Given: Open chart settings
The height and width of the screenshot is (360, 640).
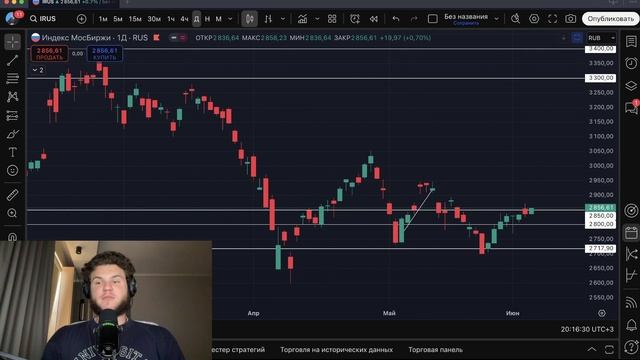Looking at the screenshot, I should coord(534,19).
